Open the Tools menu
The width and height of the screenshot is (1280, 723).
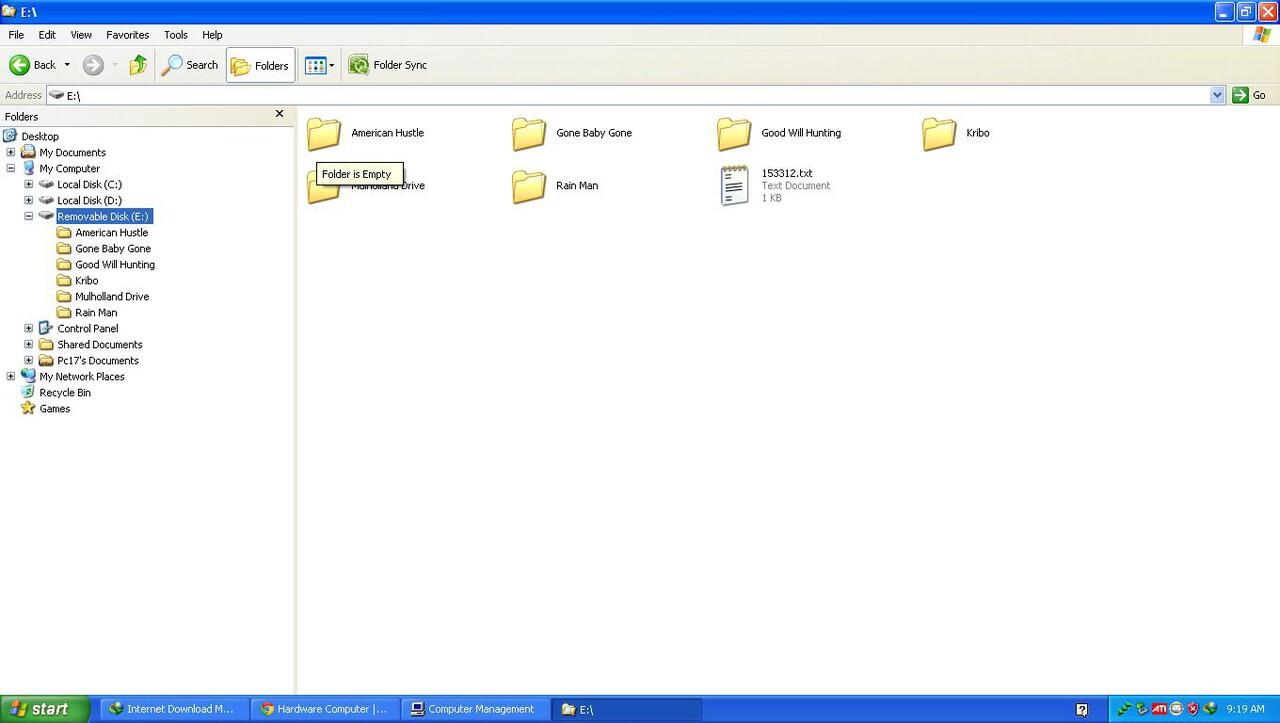point(176,35)
